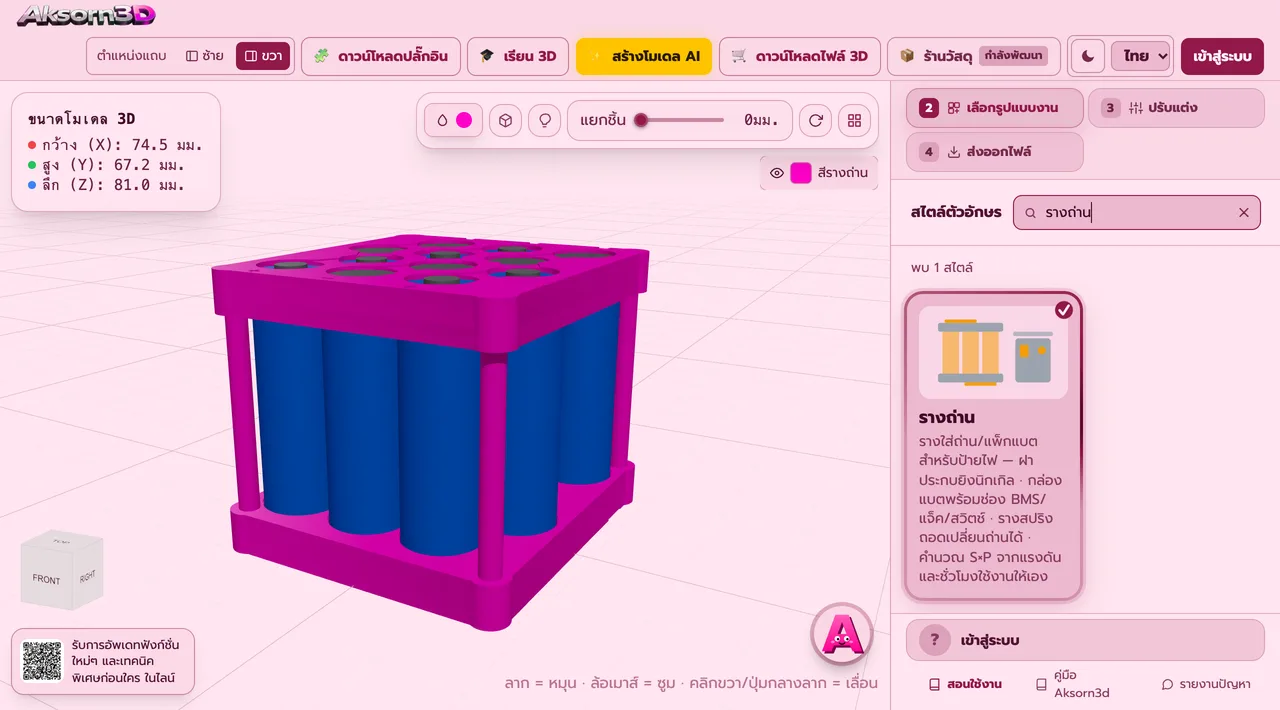Click the FRONT face of view cube
1280x710 pixels.
(47, 580)
